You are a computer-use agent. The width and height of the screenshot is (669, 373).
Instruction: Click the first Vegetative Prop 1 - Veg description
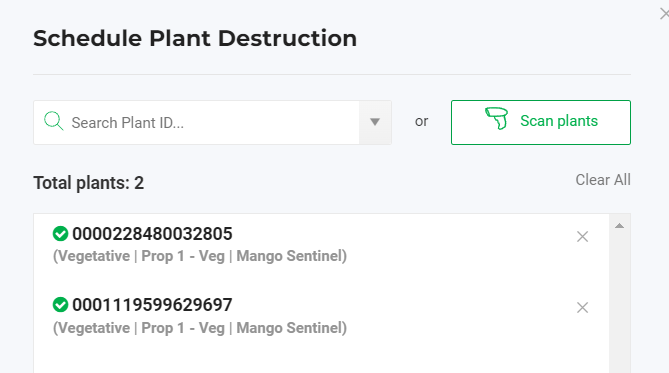[200, 256]
